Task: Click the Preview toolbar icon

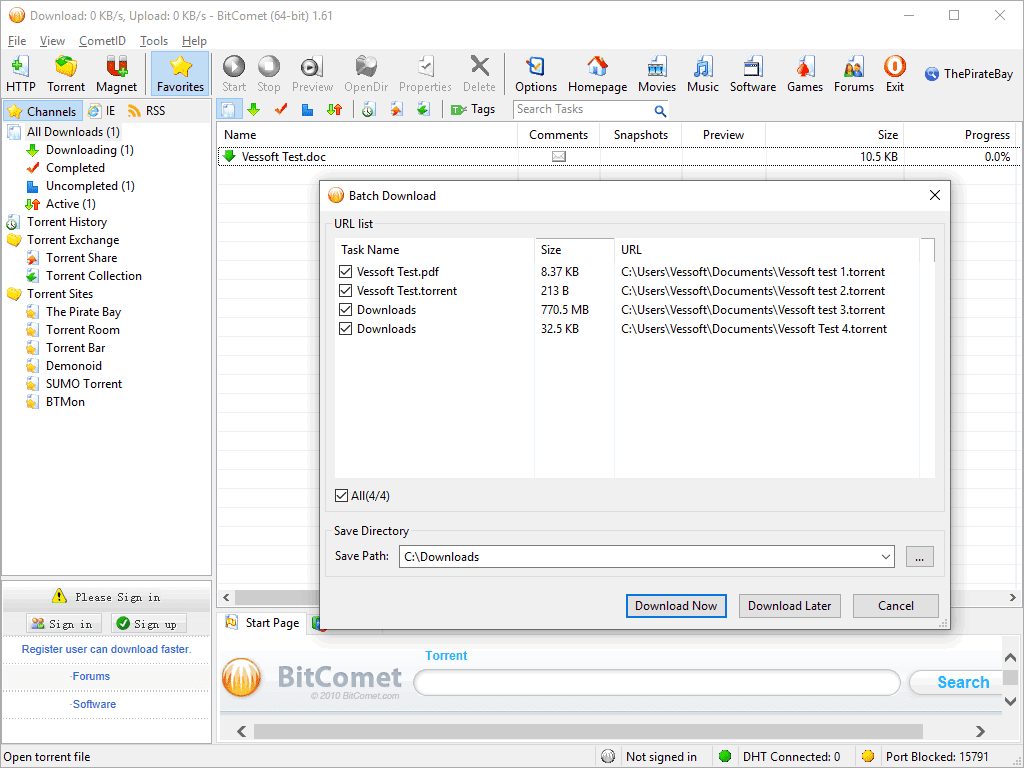Action: click(312, 74)
